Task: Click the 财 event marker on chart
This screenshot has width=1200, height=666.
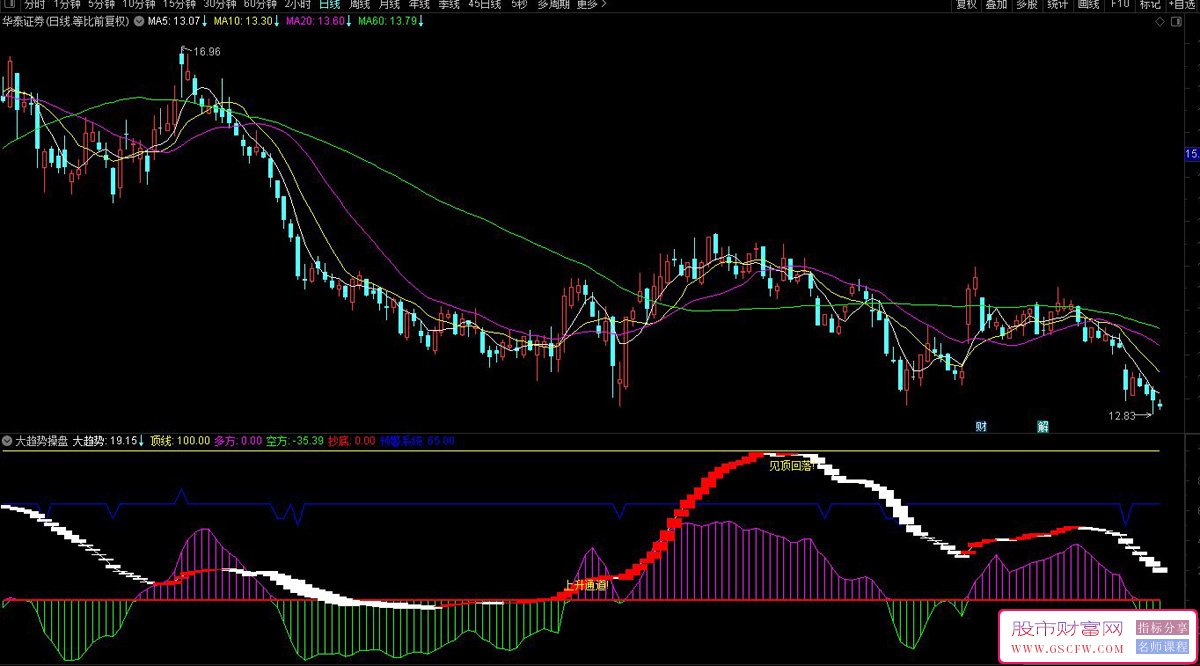Action: tap(981, 426)
